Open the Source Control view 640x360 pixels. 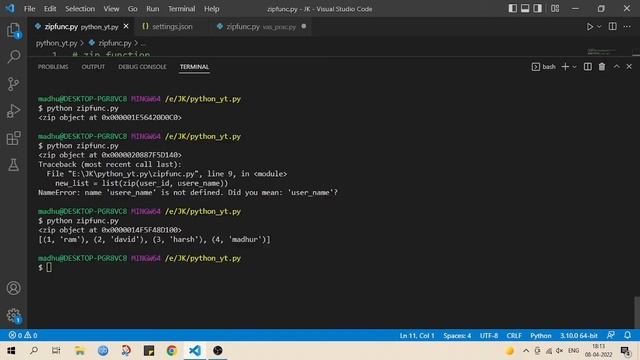click(13, 84)
